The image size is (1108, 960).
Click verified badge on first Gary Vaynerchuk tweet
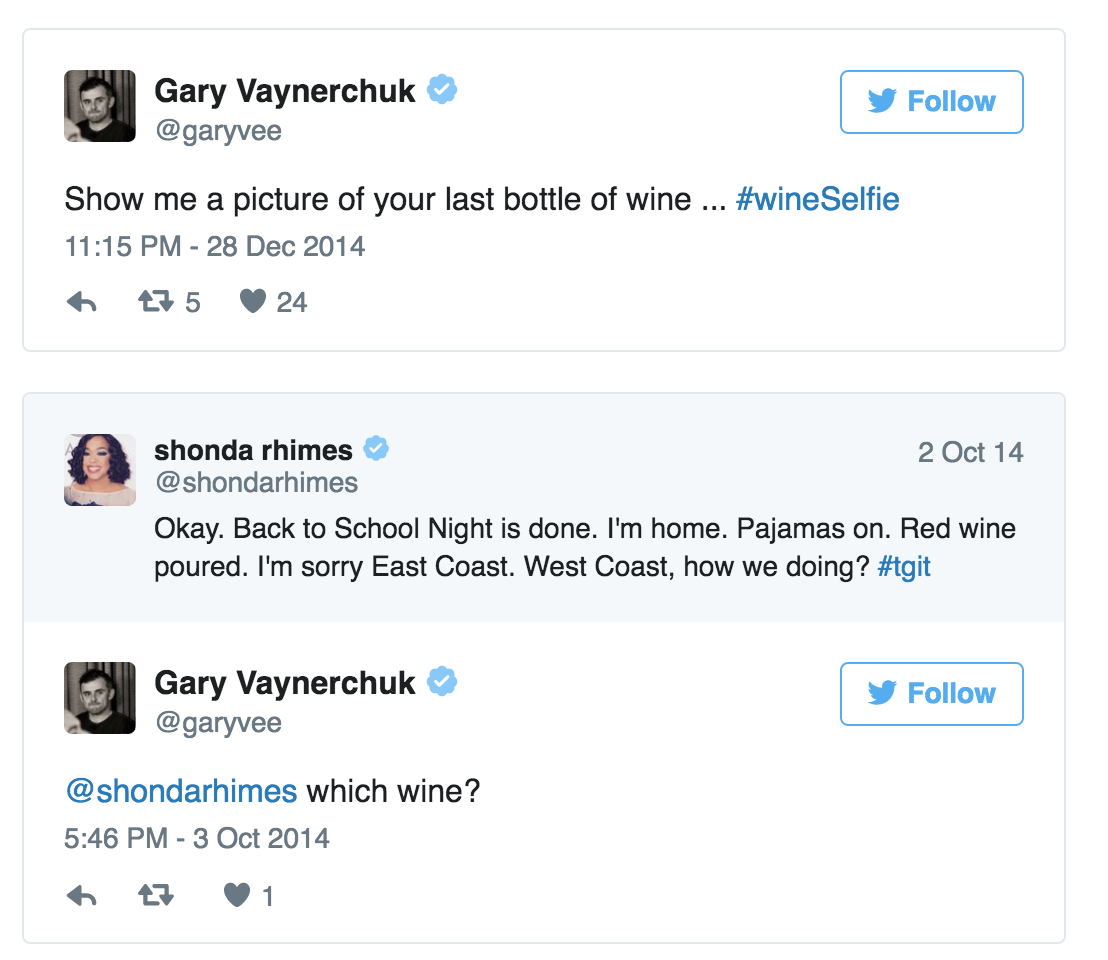pos(442,91)
